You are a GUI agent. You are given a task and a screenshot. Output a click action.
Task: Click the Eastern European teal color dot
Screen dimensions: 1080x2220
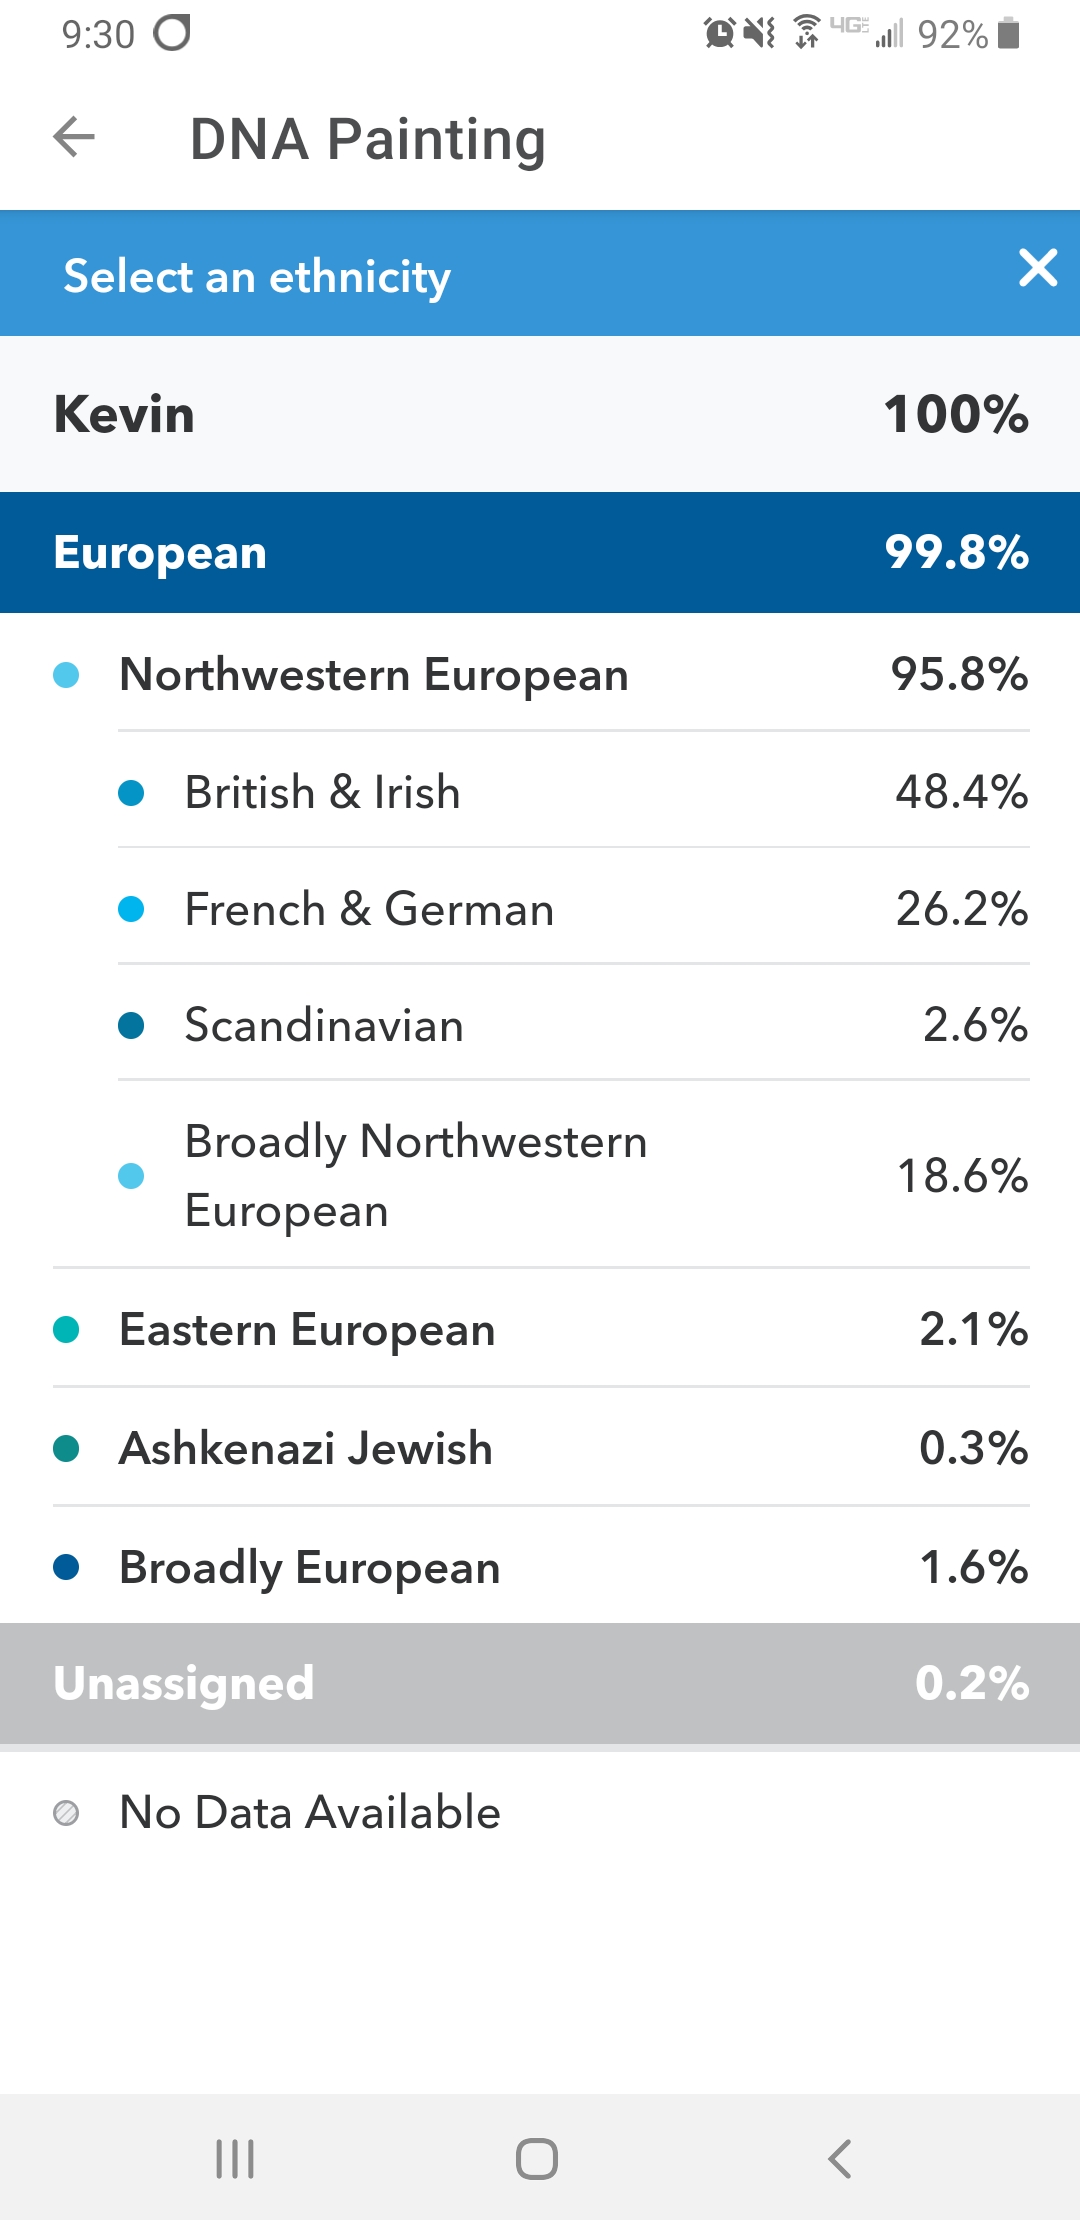pyautogui.click(x=66, y=1330)
